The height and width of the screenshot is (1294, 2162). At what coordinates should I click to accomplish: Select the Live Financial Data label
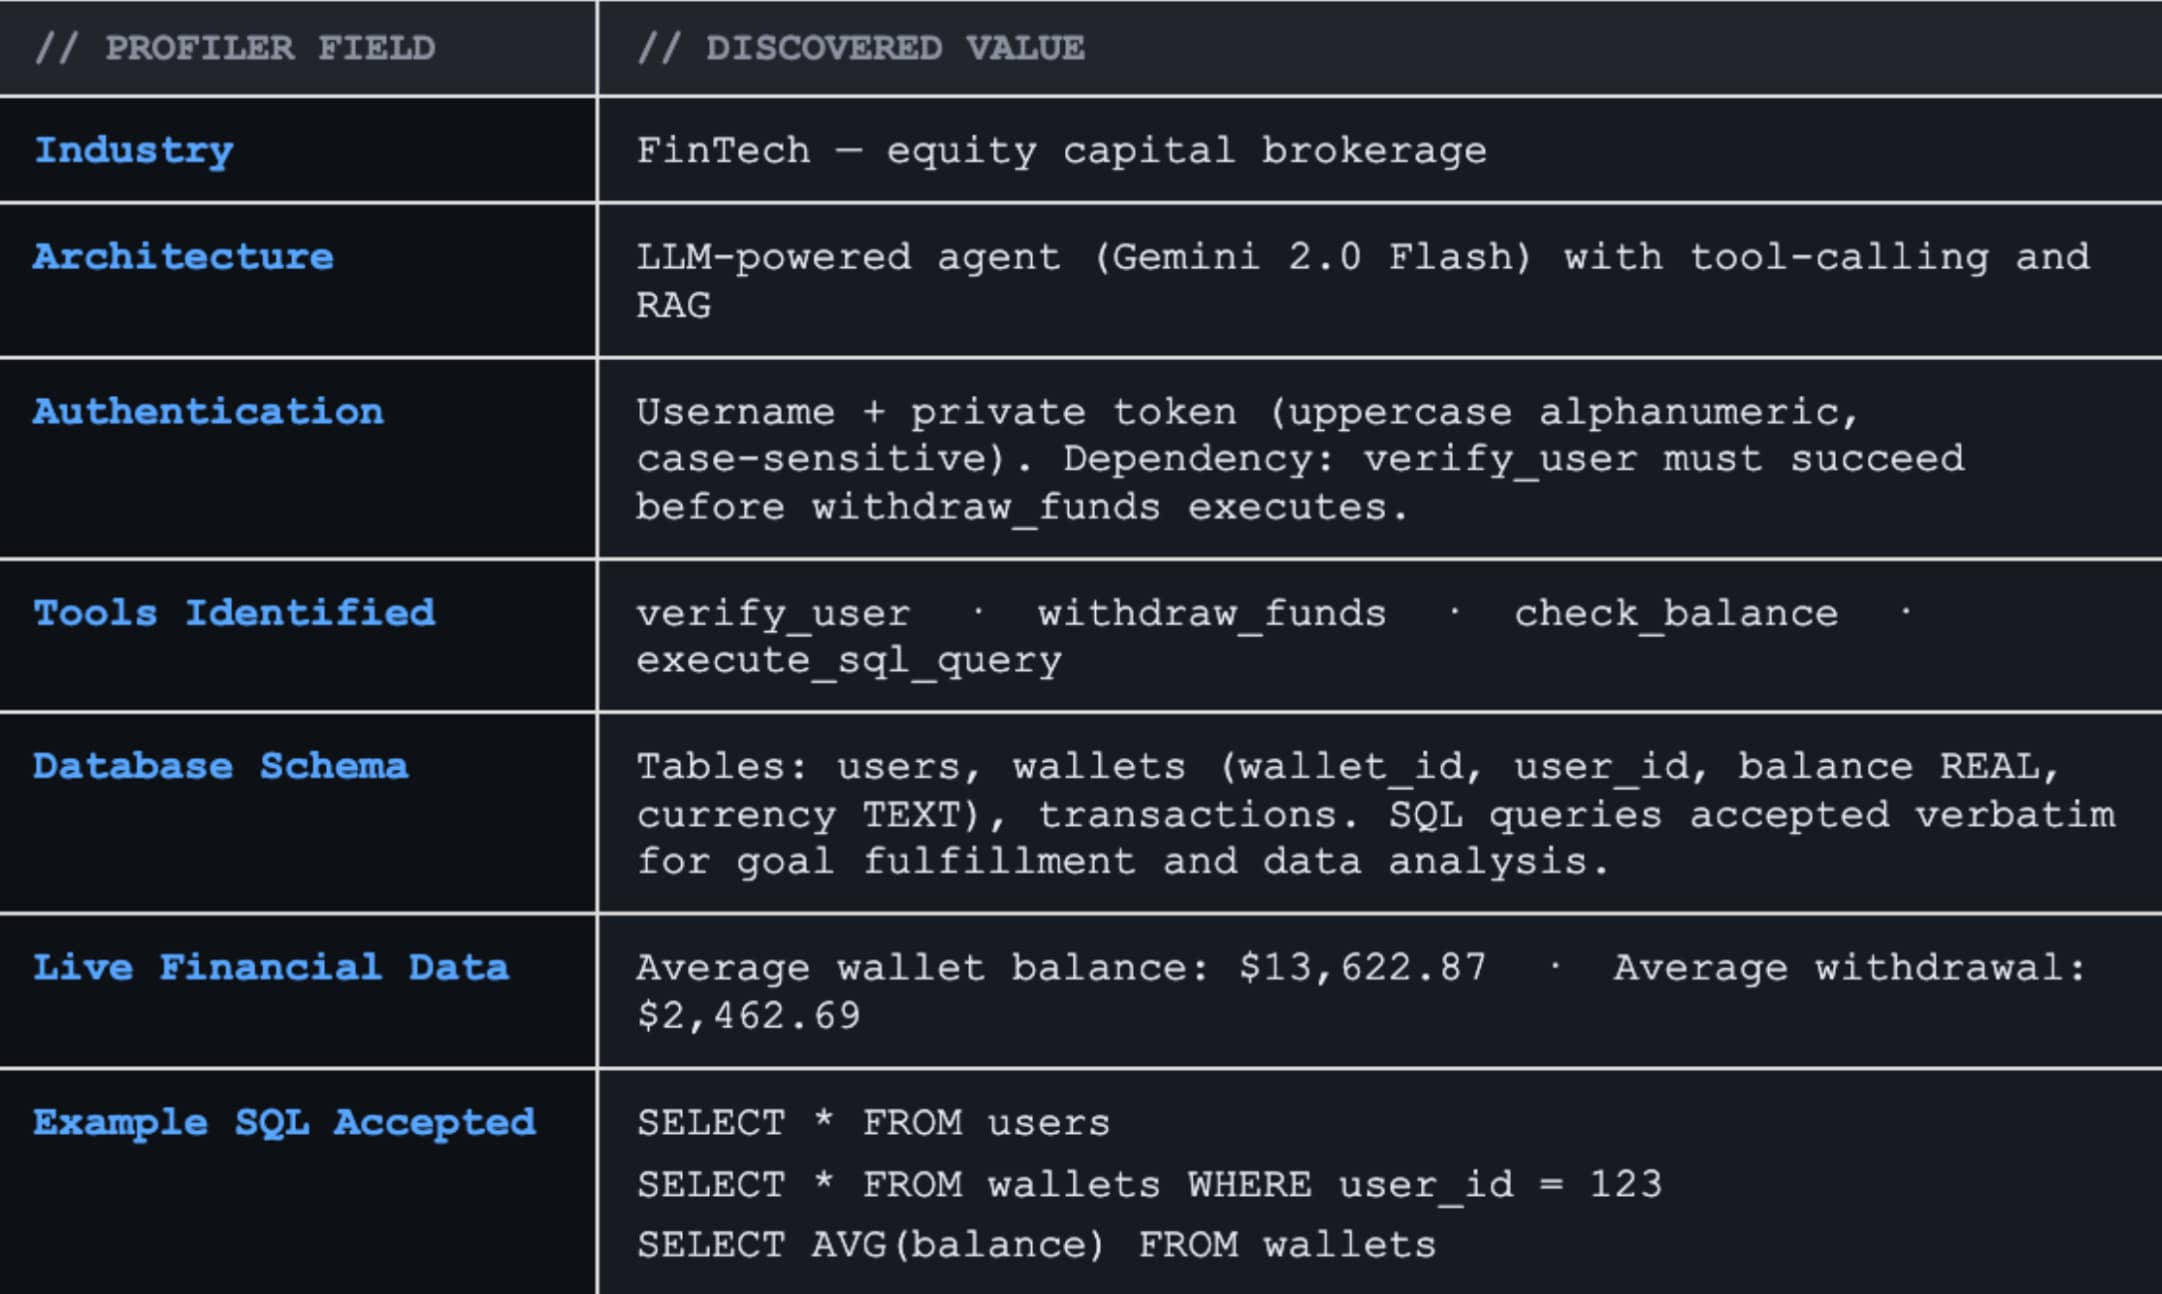(x=271, y=968)
